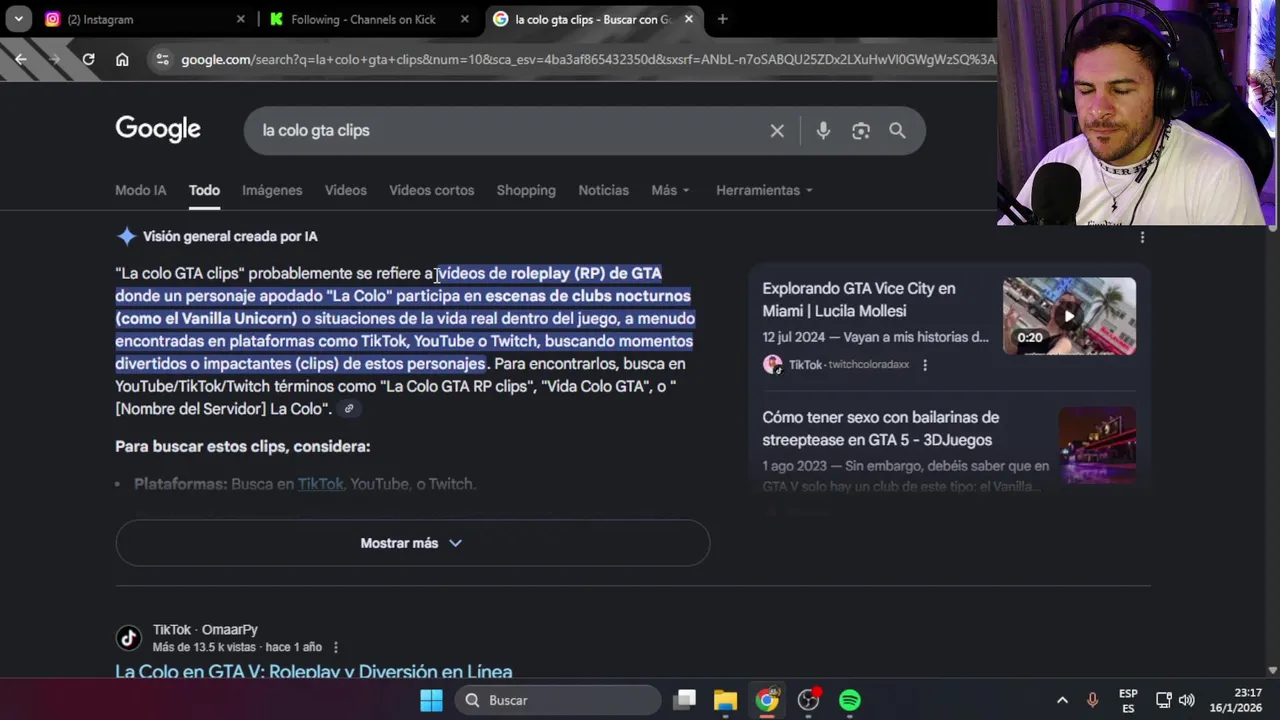Image resolution: width=1280 pixels, height=720 pixels.
Task: Open the Imágenes results tab
Action: pos(272,190)
